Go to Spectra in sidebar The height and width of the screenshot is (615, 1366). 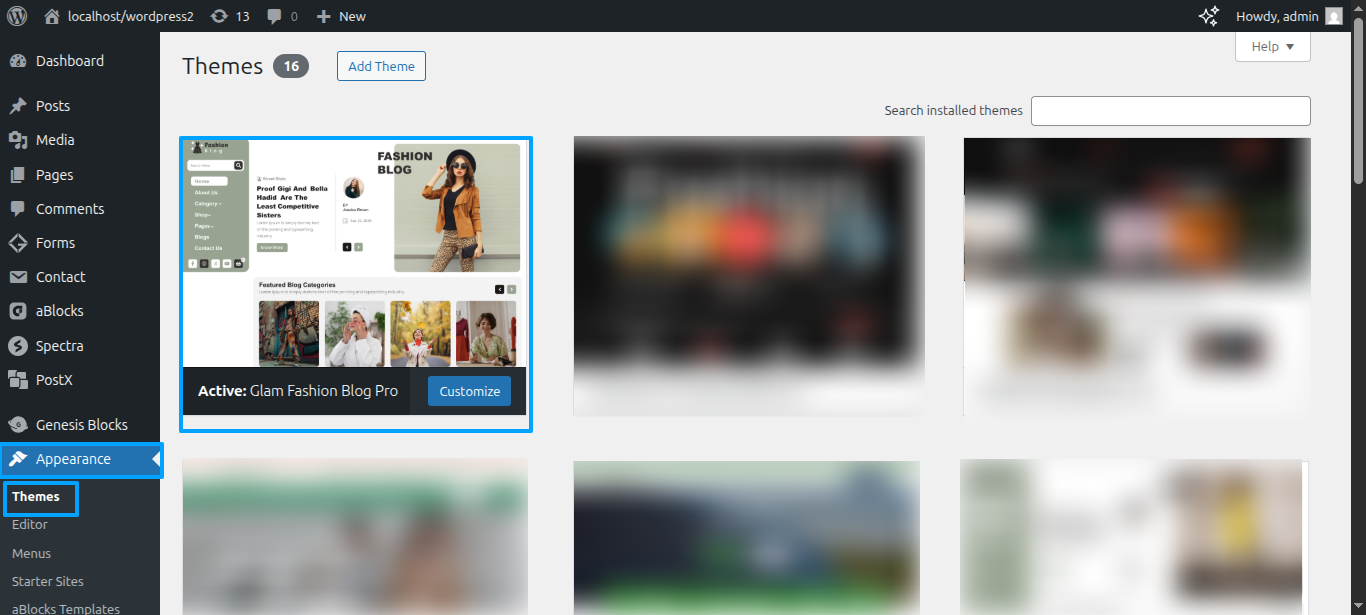pyautogui.click(x=59, y=346)
